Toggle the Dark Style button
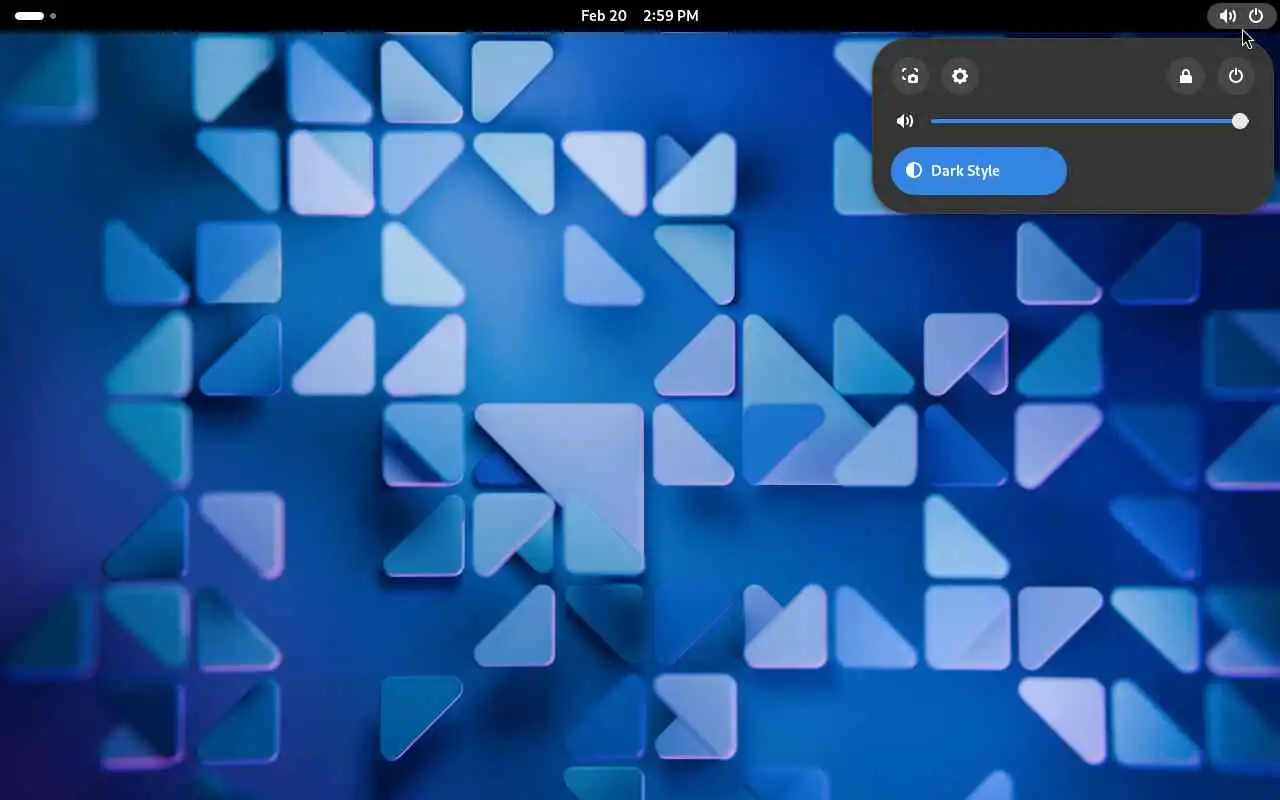 pyautogui.click(x=979, y=171)
